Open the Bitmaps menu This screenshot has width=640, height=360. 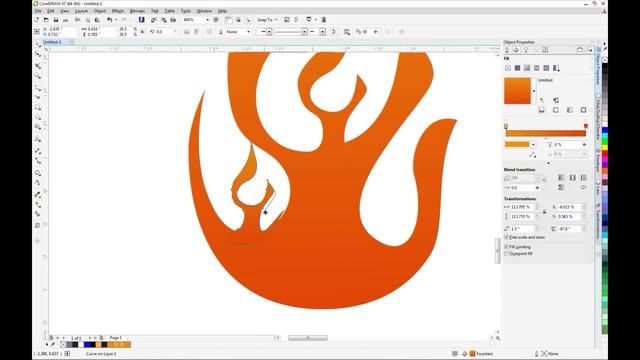pos(137,11)
